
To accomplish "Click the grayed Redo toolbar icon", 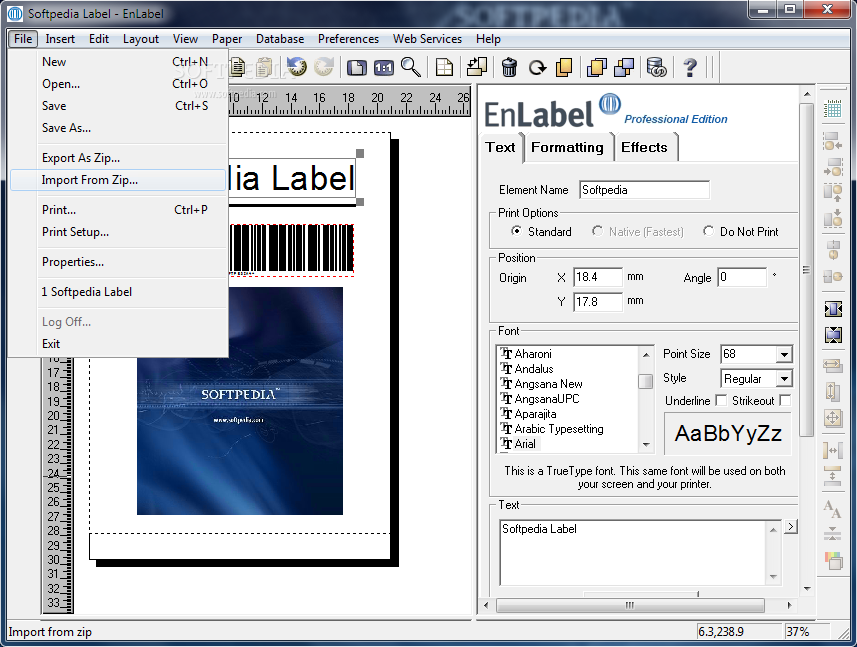I will pos(324,67).
